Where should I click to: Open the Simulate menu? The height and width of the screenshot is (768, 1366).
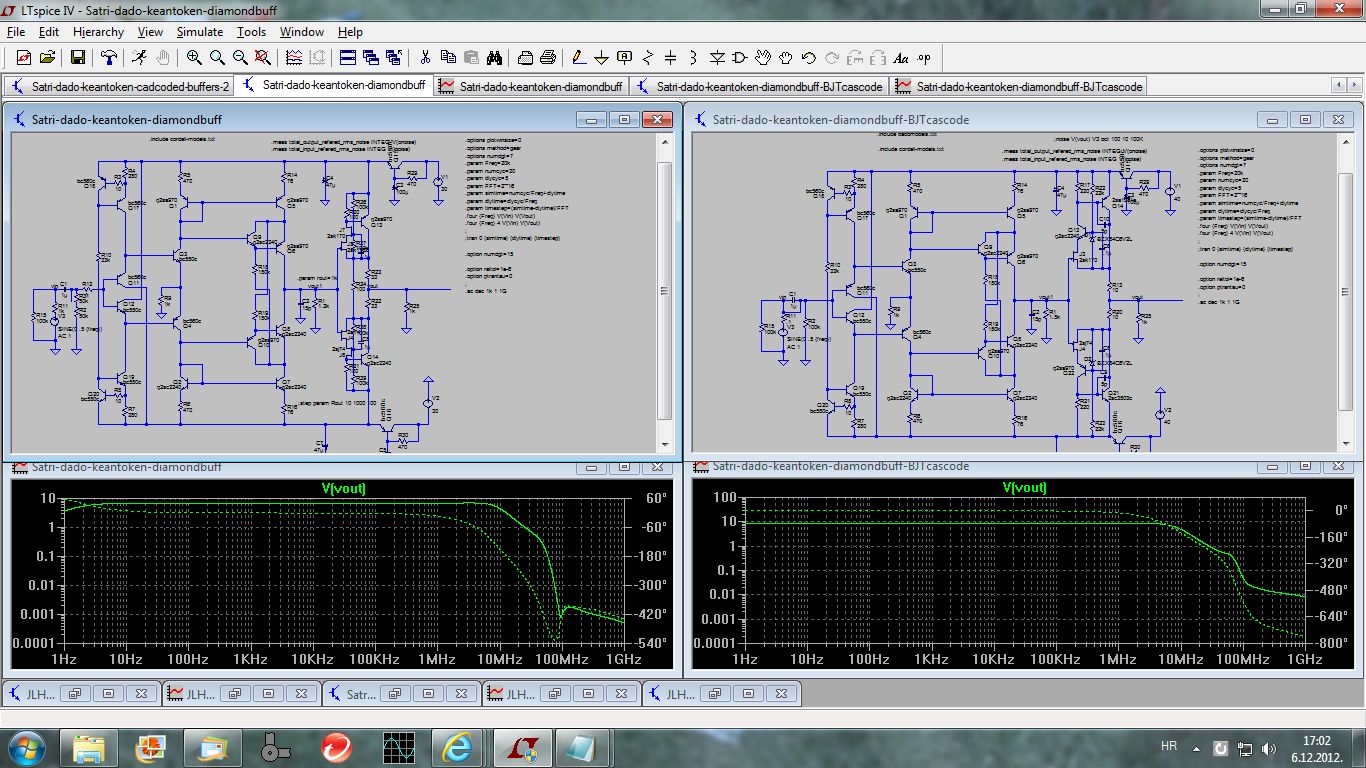pos(200,32)
